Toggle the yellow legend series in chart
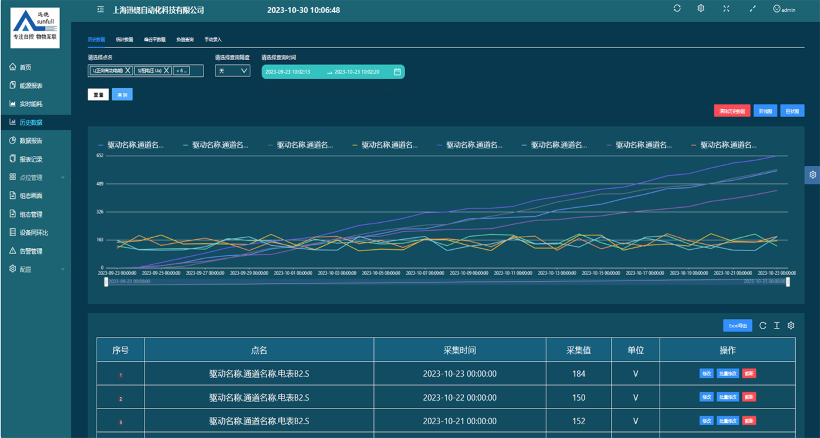 click(384, 145)
